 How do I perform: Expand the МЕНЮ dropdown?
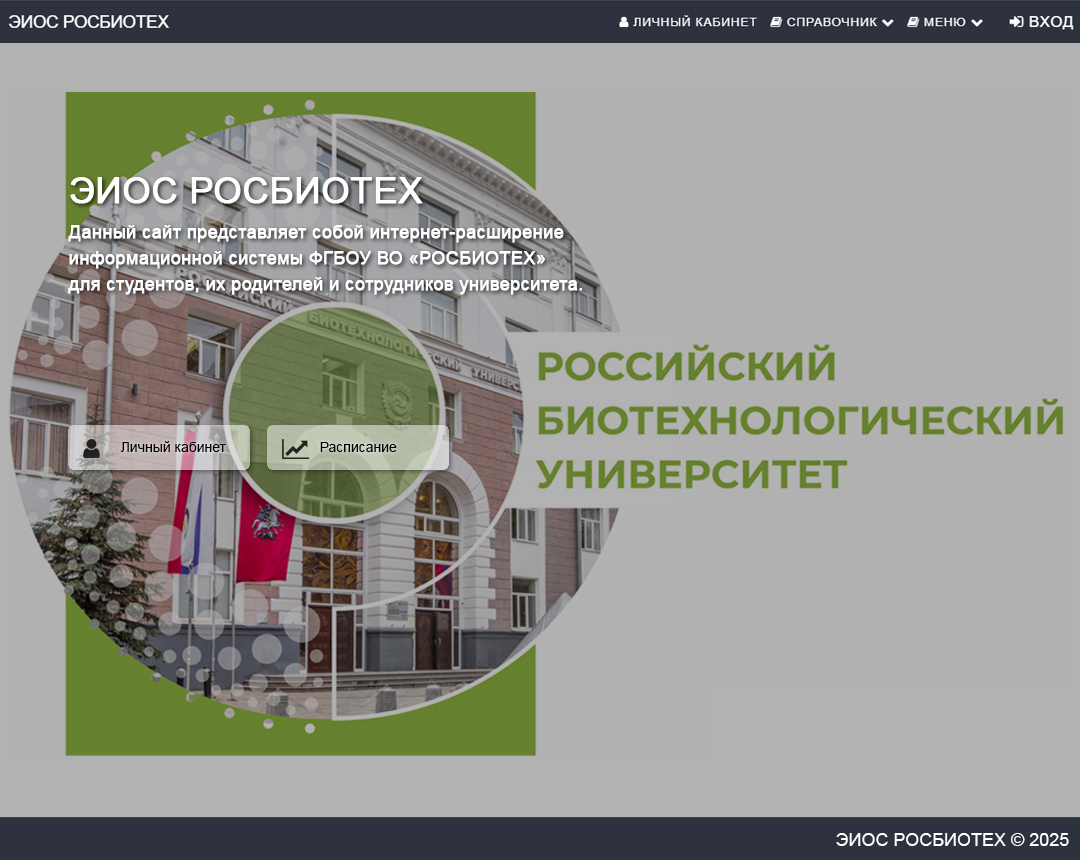coord(944,22)
